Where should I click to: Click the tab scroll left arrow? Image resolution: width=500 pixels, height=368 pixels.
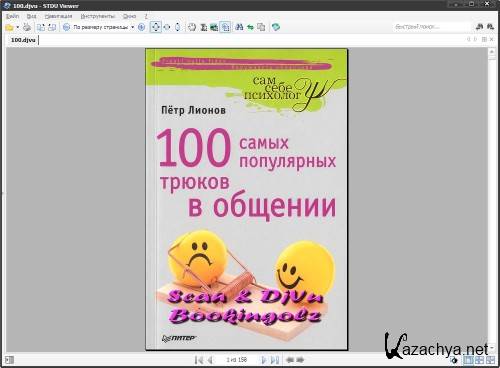[x=468, y=39]
